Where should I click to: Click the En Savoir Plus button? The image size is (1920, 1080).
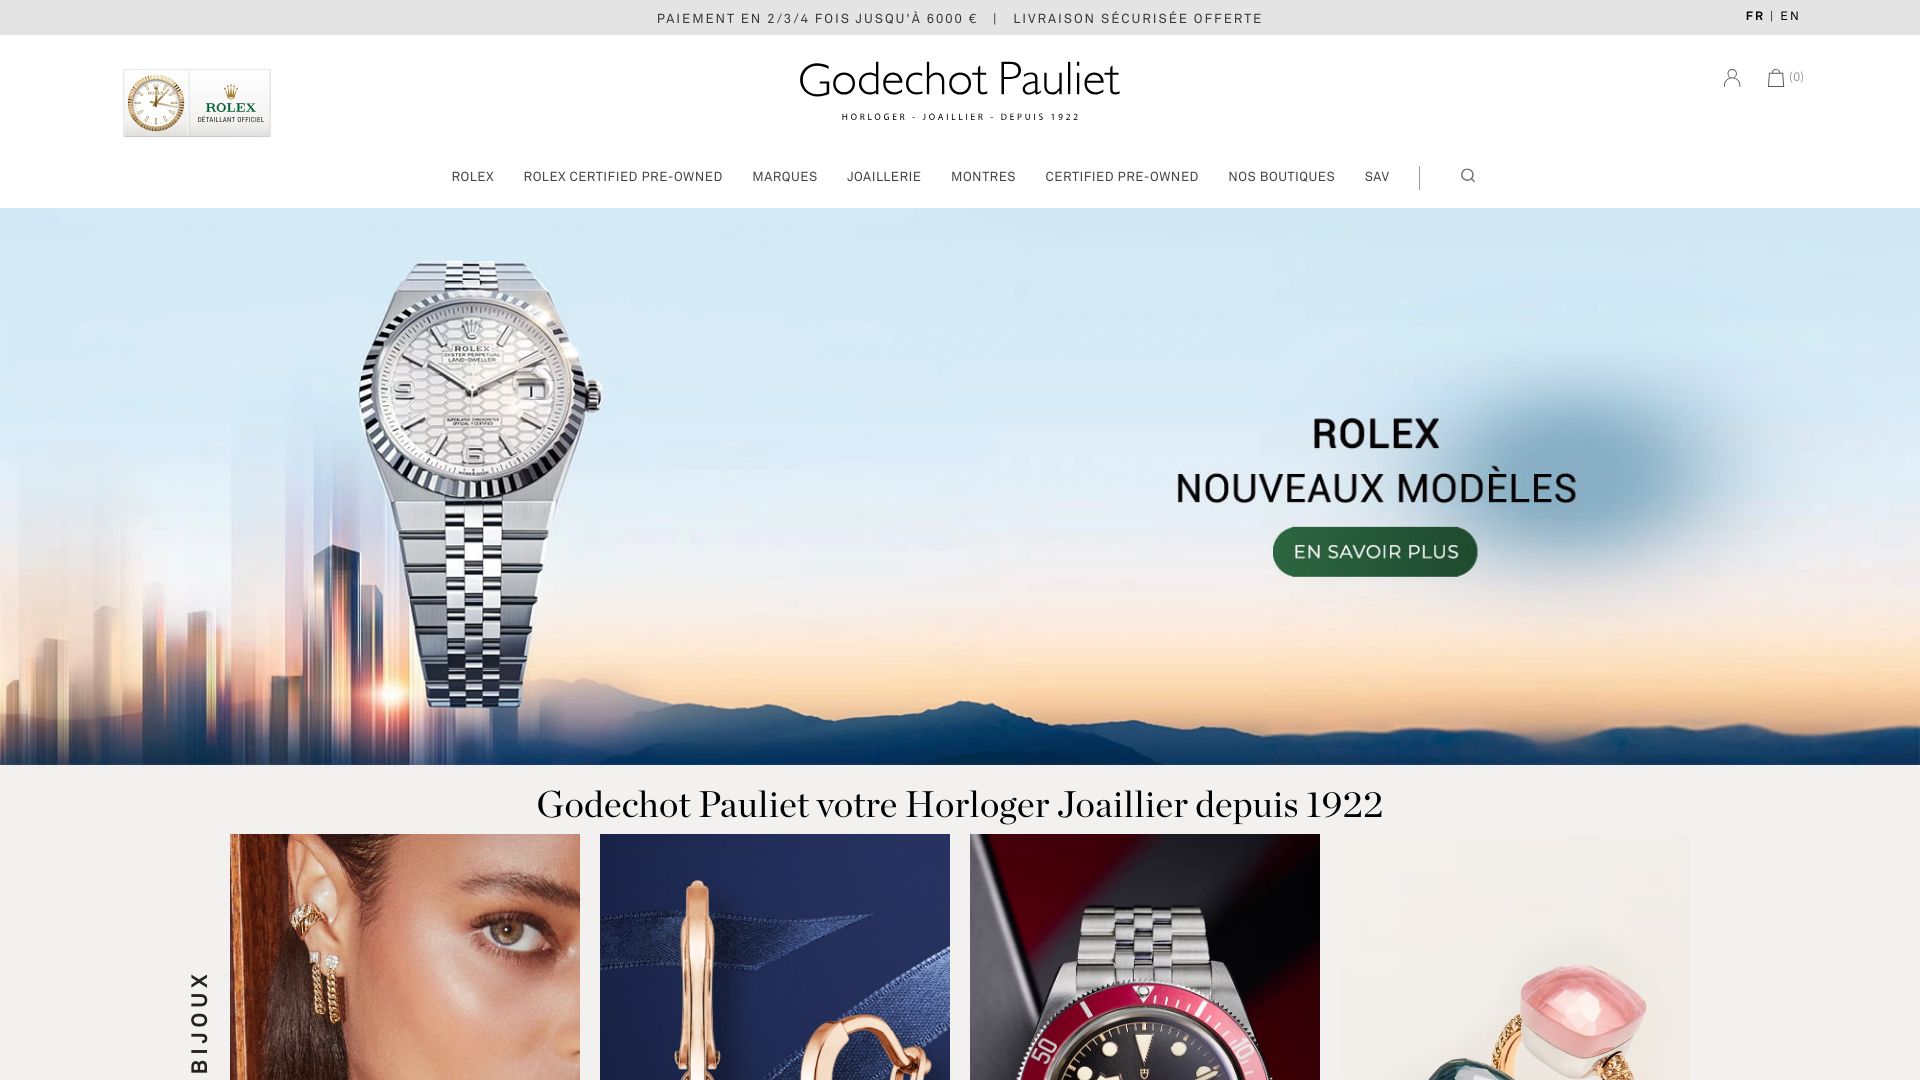1375,552
